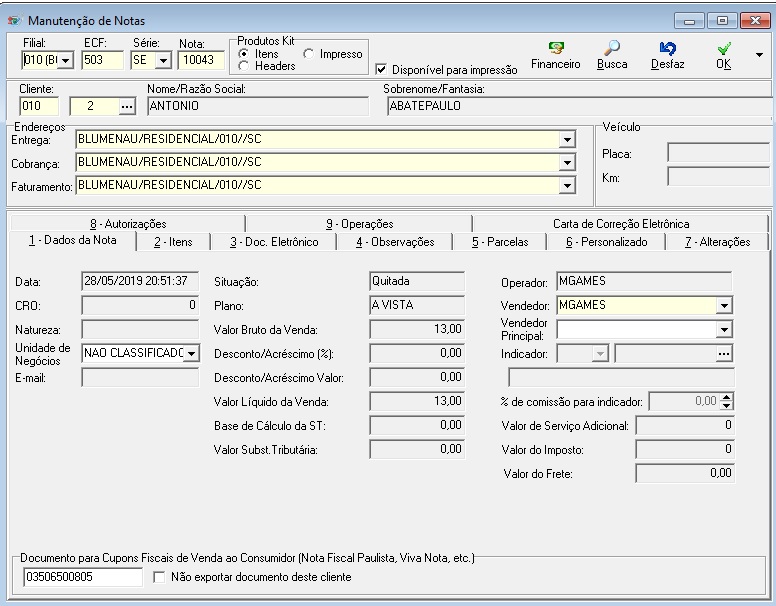Screen dimensions: 776x606
Task: Click the Cliente field showing 010
Action: coord(39,106)
